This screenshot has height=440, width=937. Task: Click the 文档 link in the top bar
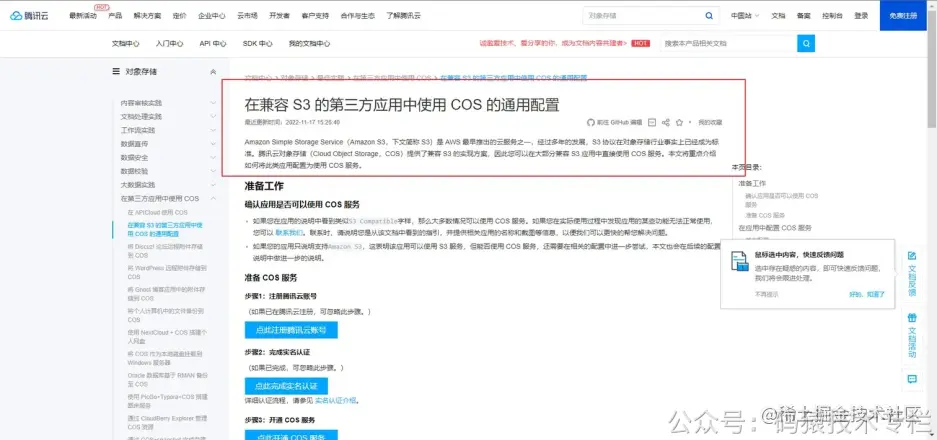778,16
